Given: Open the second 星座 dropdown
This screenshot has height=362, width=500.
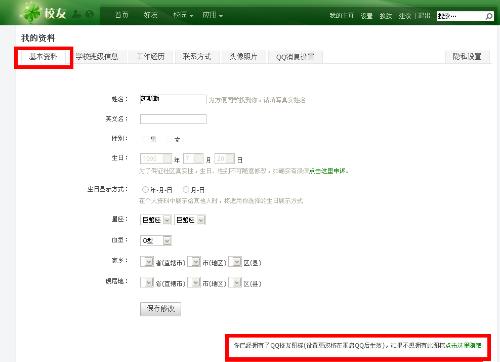Looking at the screenshot, I should tap(190, 220).
